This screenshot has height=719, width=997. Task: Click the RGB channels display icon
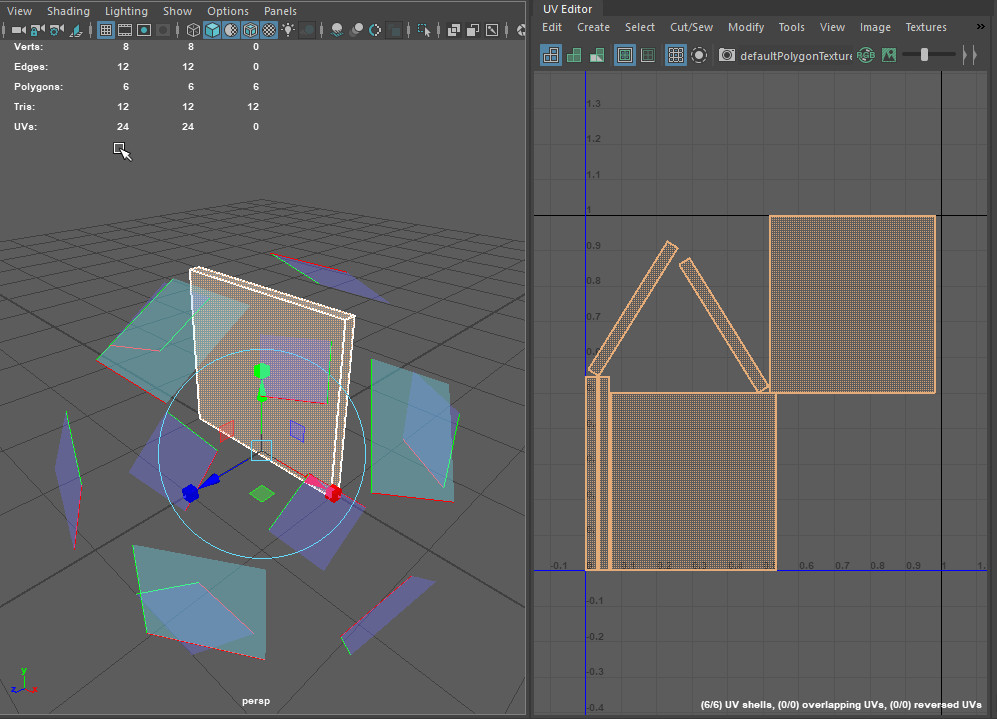pos(866,55)
